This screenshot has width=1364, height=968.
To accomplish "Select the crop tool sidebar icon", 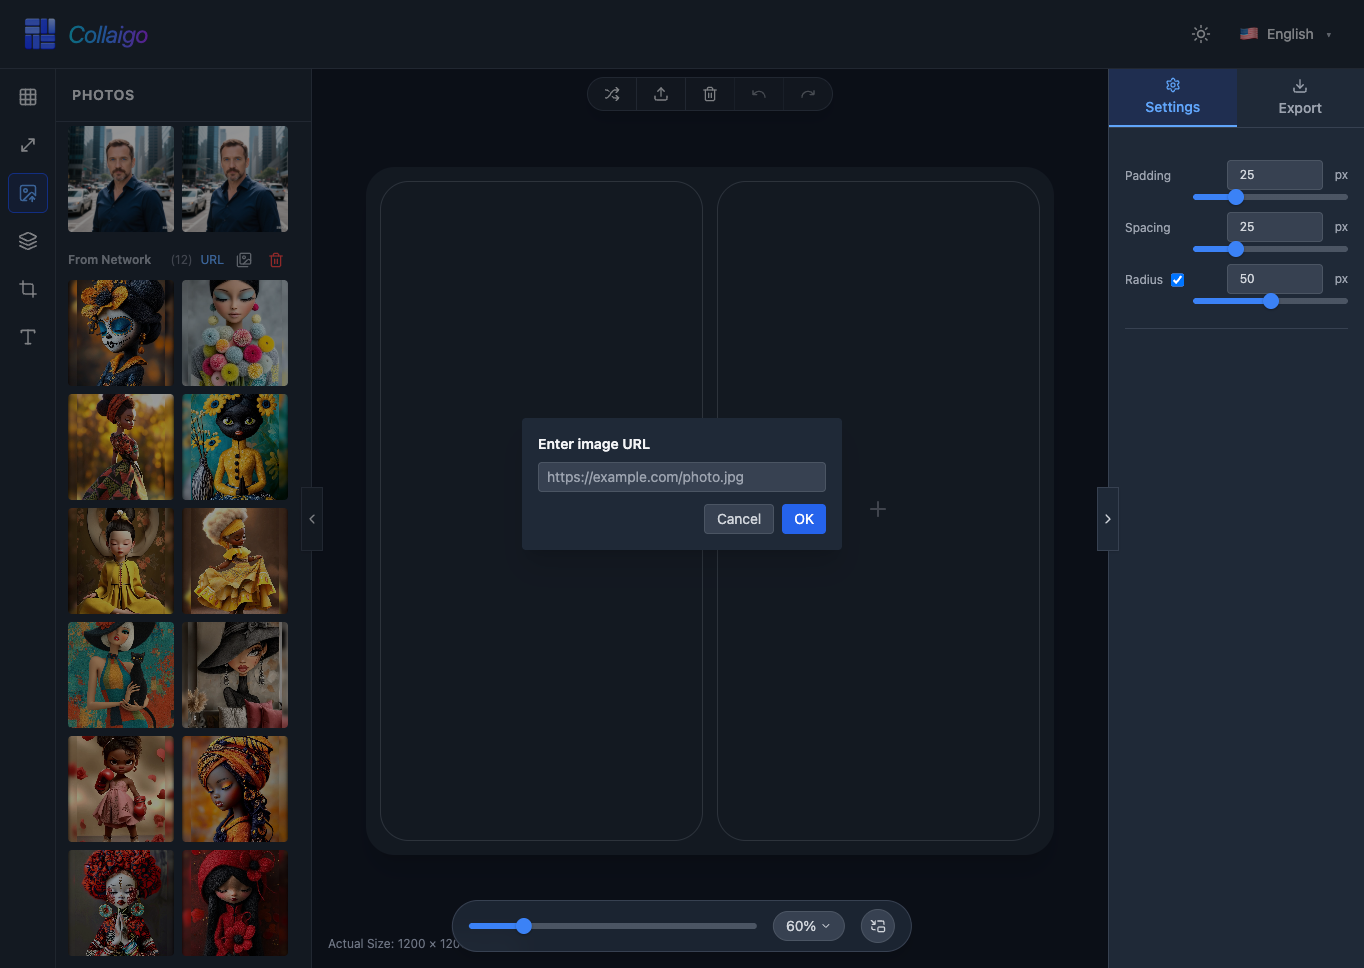I will pyautogui.click(x=28, y=289).
